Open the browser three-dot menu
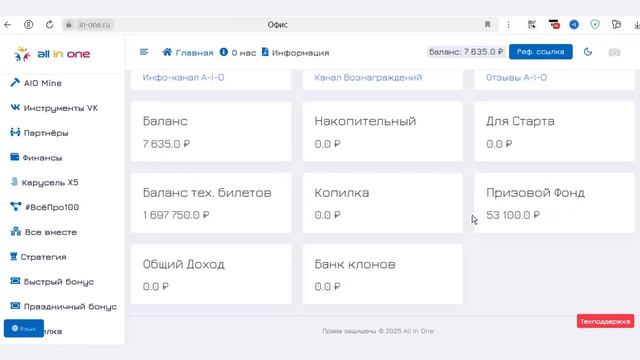Screen dimensions: 640x360 coord(509,24)
